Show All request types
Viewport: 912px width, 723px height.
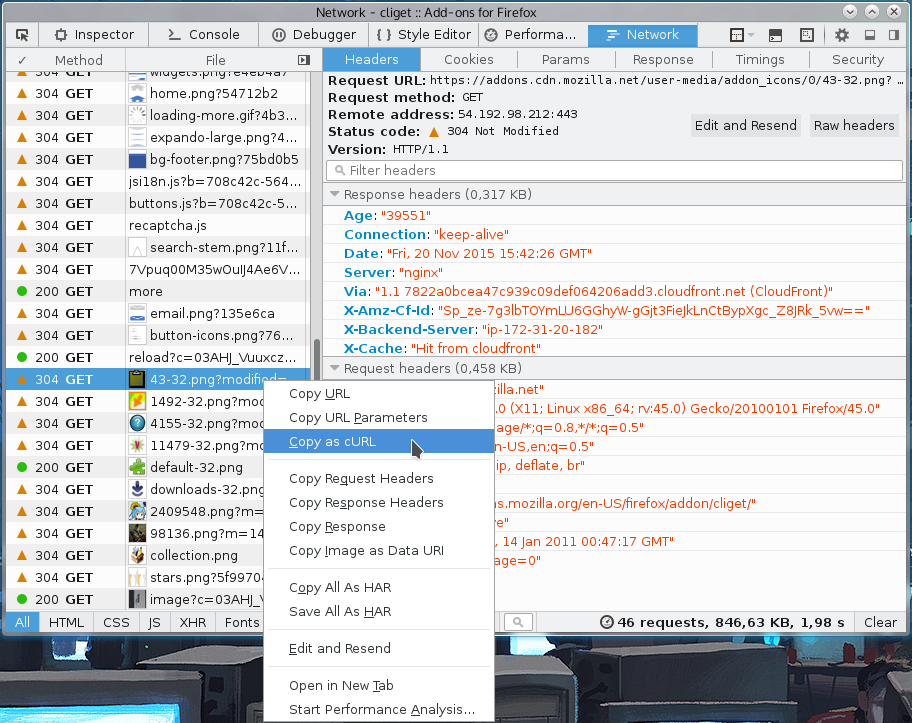coord(21,621)
